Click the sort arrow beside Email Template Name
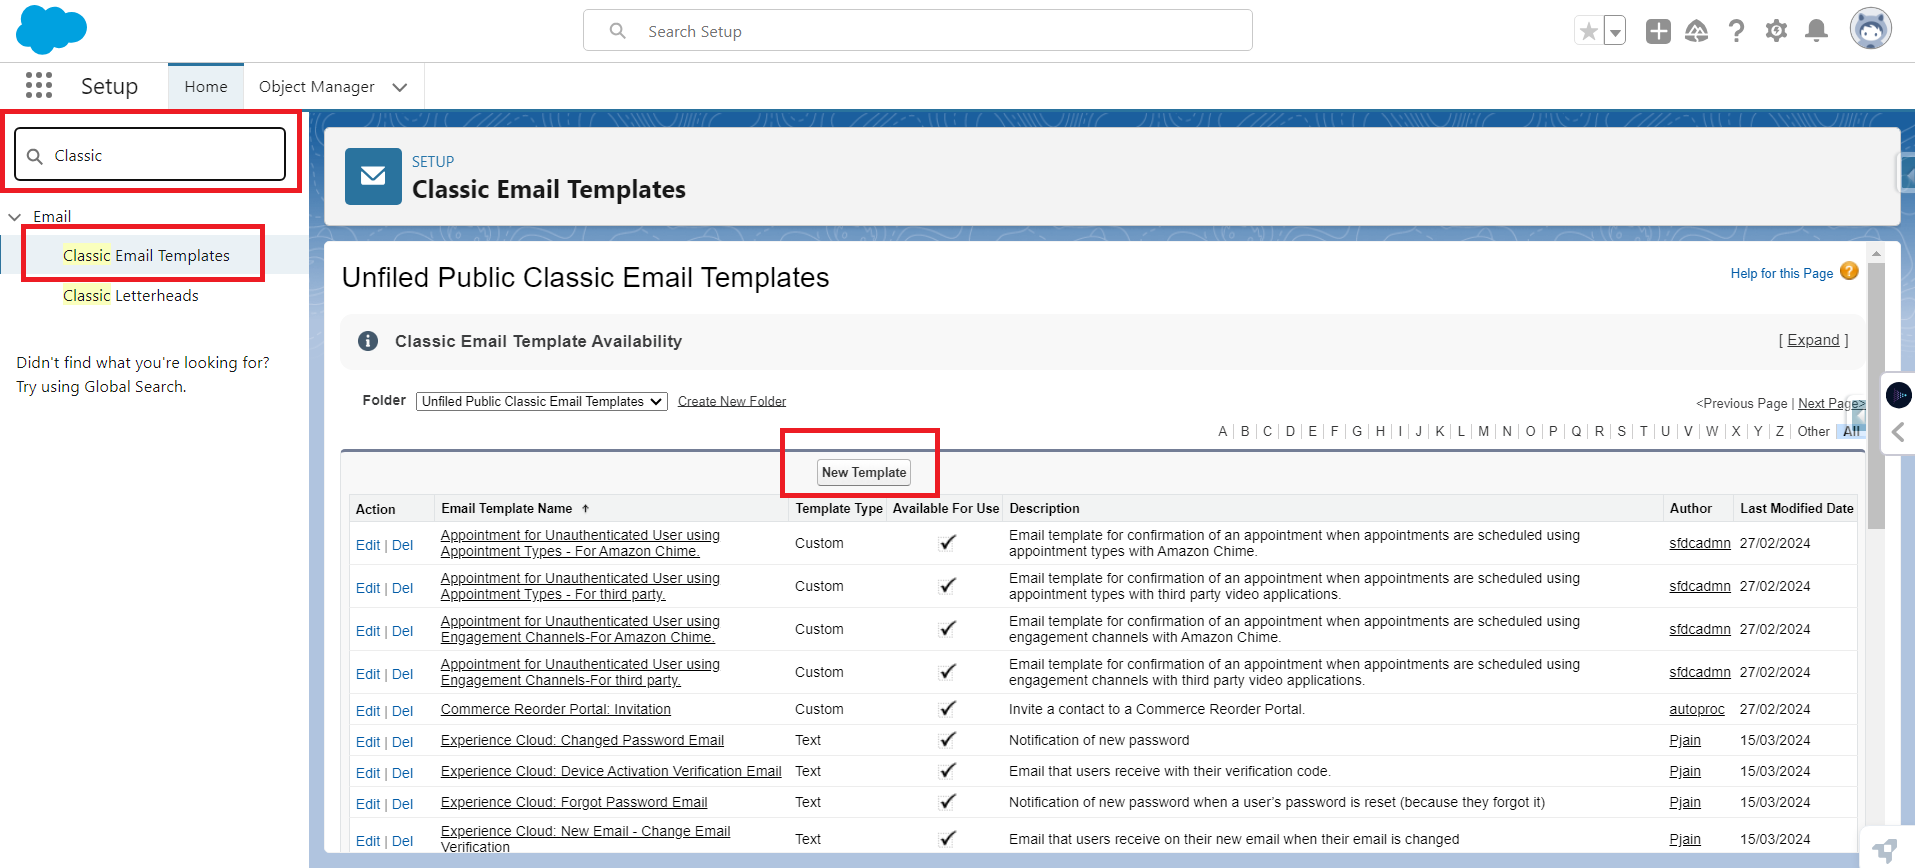Image resolution: width=1915 pixels, height=868 pixels. 586,508
